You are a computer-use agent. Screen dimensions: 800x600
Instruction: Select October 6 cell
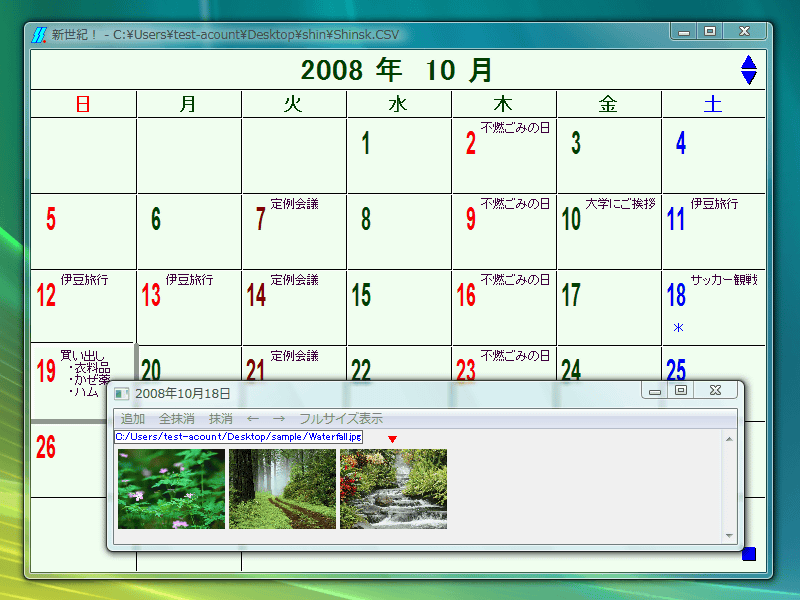[189, 232]
